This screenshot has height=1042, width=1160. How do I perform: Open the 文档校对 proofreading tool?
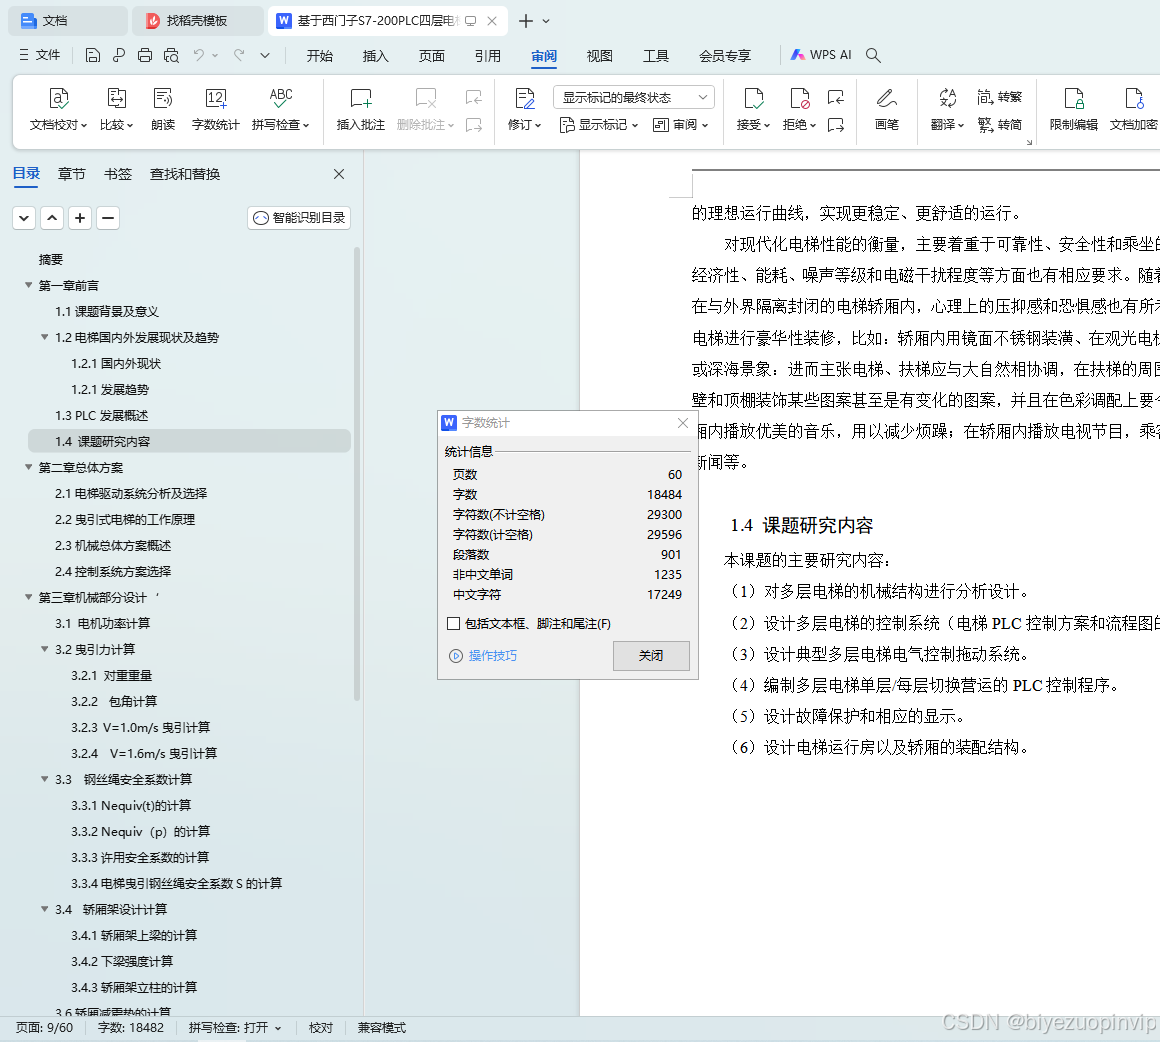pos(58,109)
